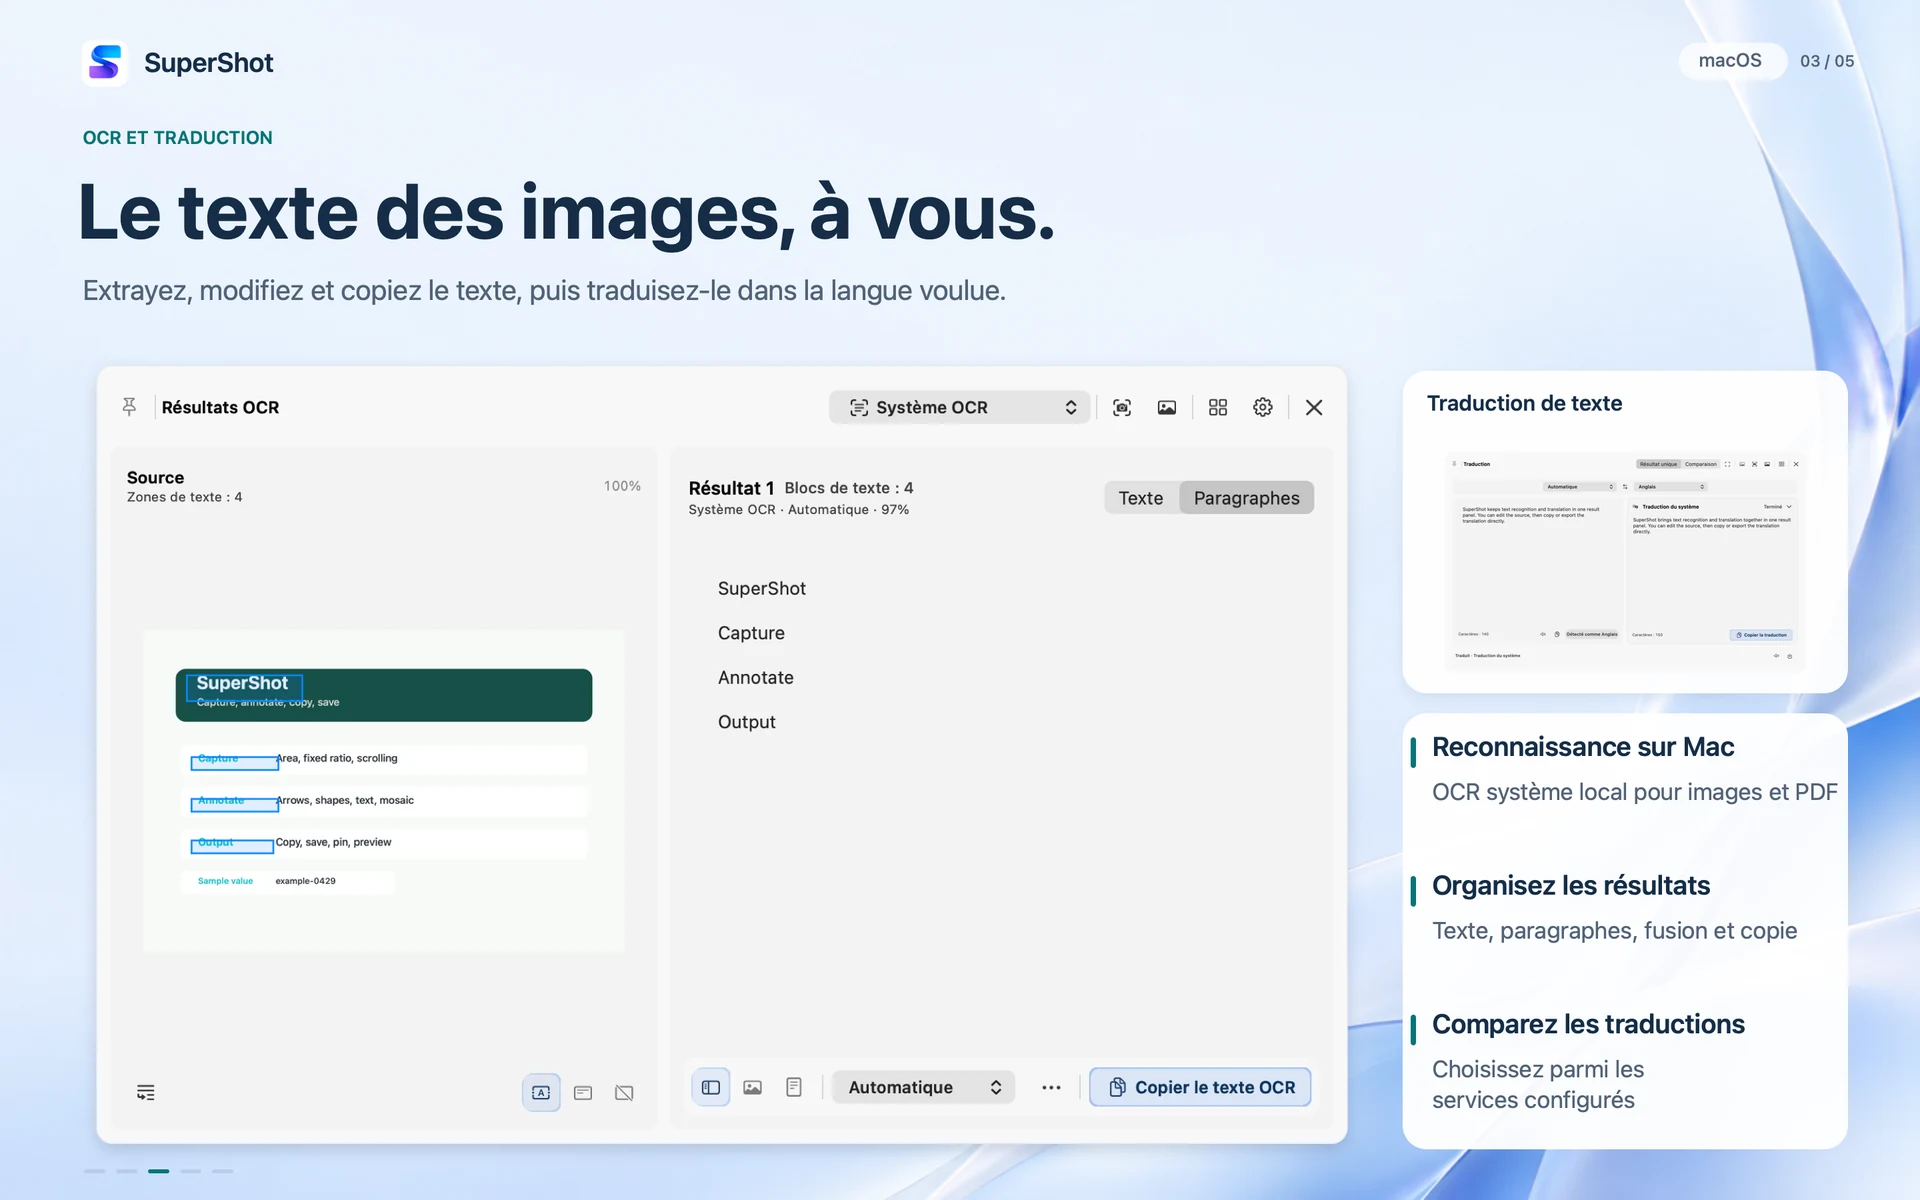1920x1200 pixels.
Task: Select the Annotate result line
Action: pyautogui.click(x=756, y=678)
